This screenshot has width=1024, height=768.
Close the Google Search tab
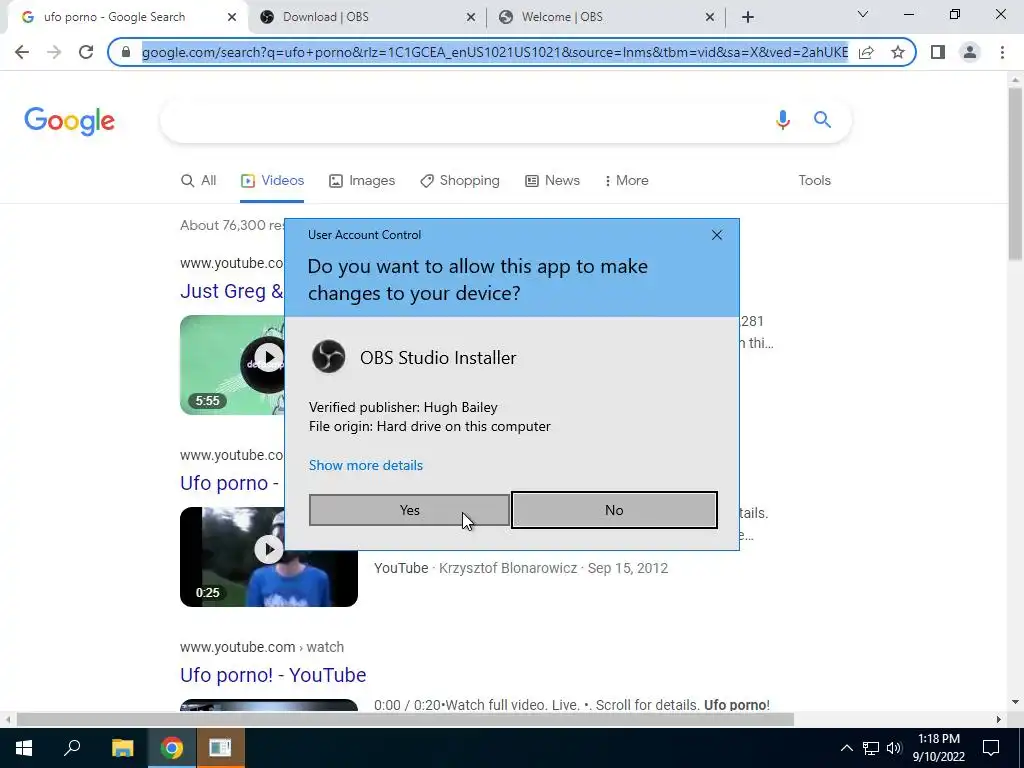tap(232, 18)
